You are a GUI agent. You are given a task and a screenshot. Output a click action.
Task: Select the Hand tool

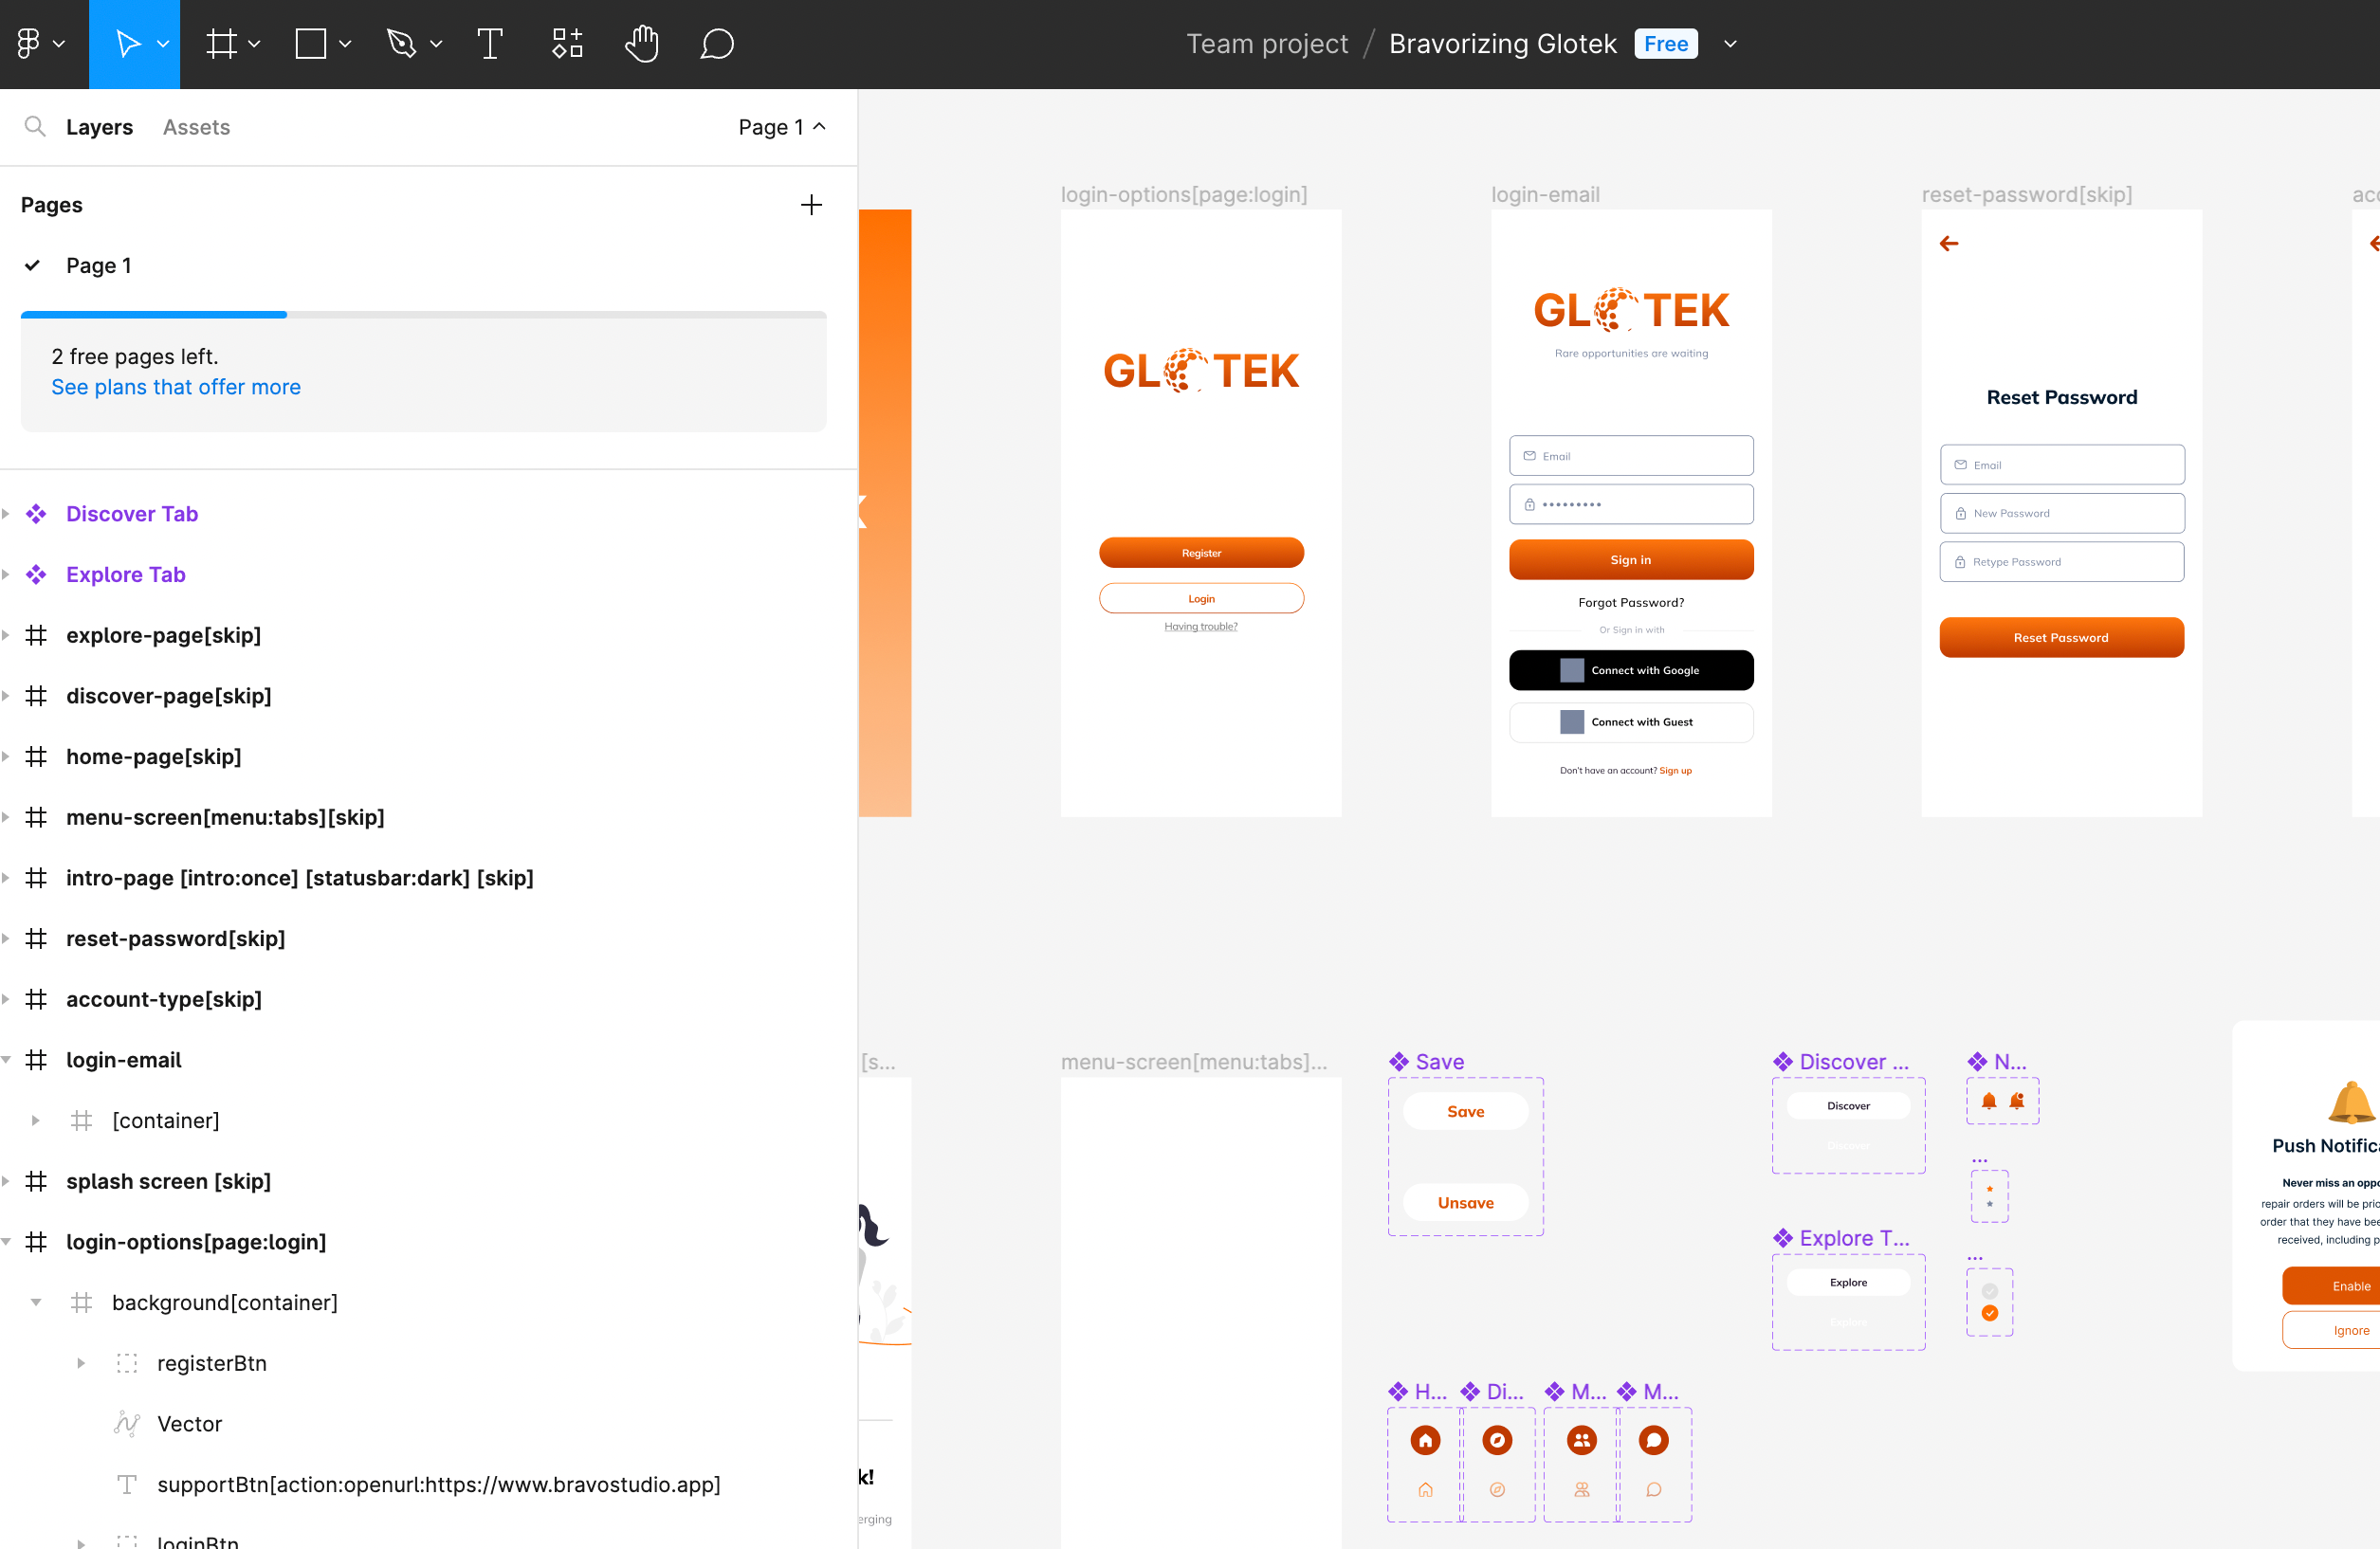[642, 44]
